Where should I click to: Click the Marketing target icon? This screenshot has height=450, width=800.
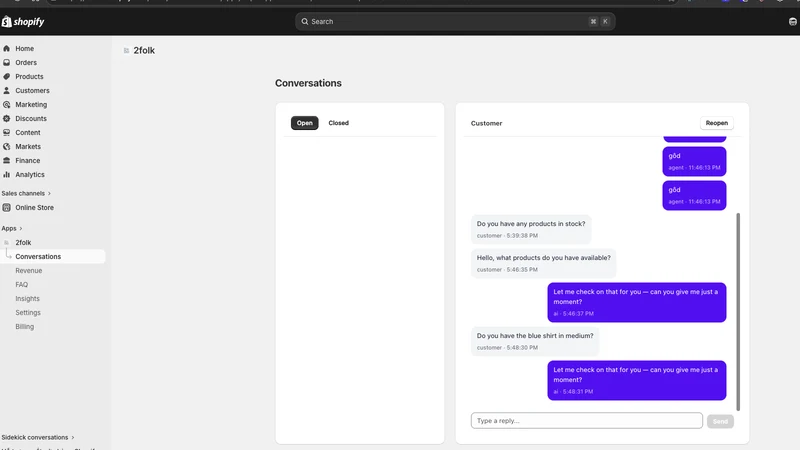(7, 105)
